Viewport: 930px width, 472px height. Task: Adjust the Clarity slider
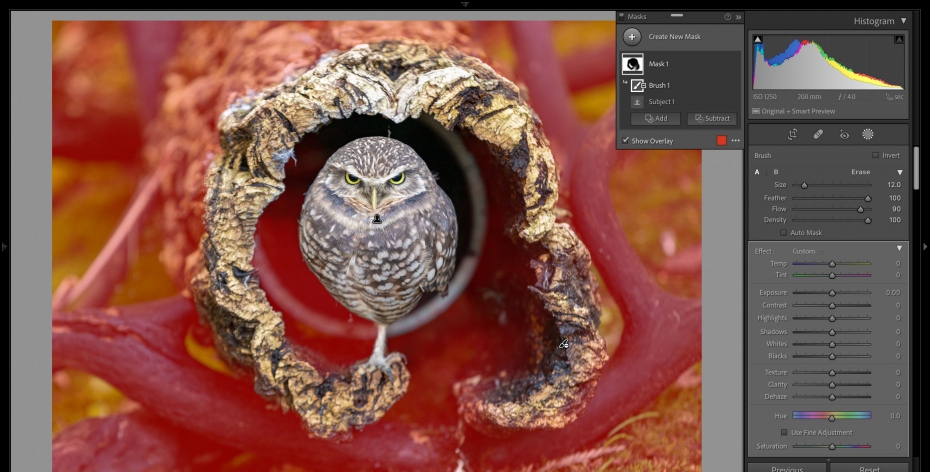pyautogui.click(x=832, y=385)
